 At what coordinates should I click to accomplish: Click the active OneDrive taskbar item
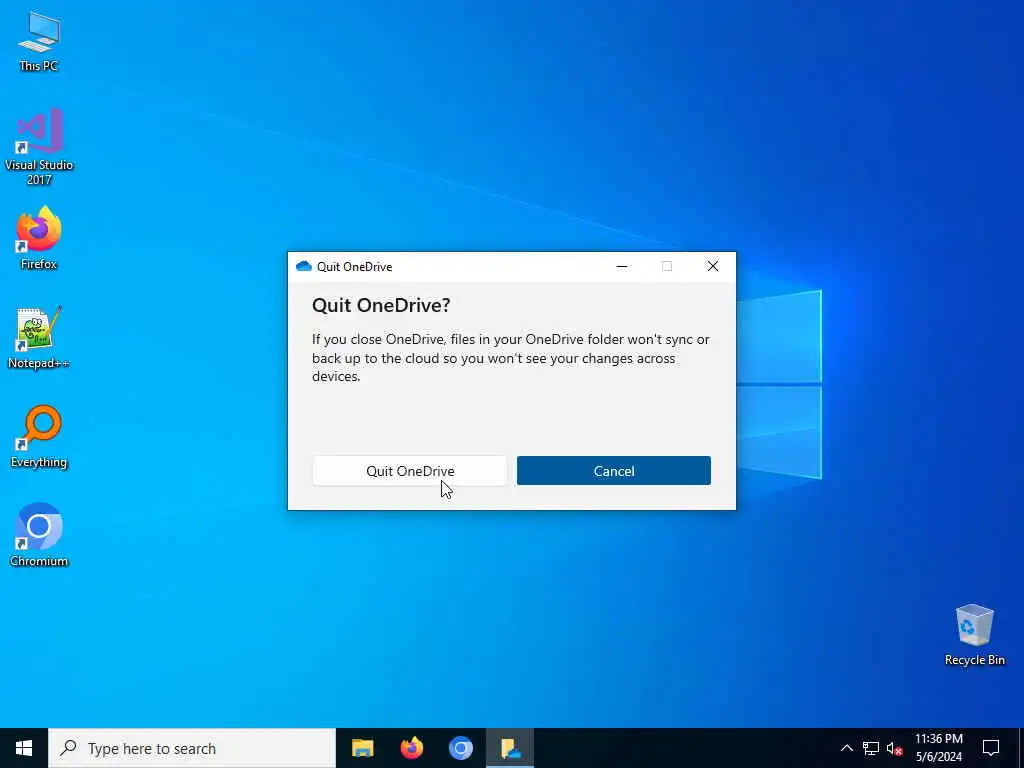(510, 748)
